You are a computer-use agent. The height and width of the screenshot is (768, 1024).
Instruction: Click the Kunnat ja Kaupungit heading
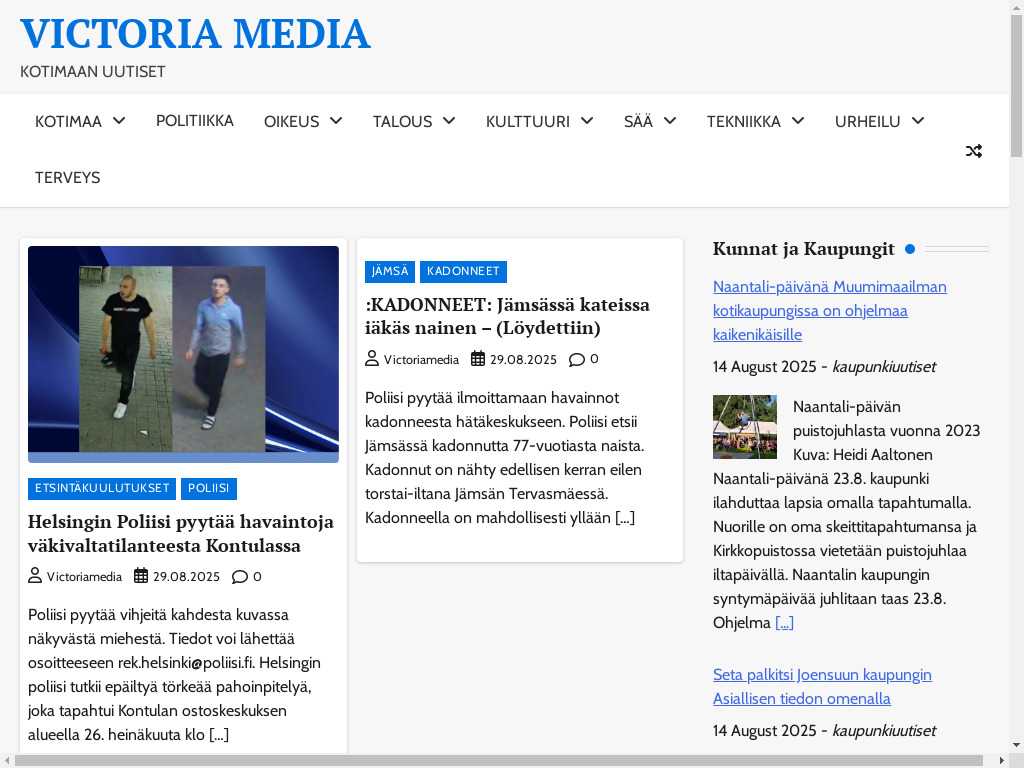pos(803,249)
